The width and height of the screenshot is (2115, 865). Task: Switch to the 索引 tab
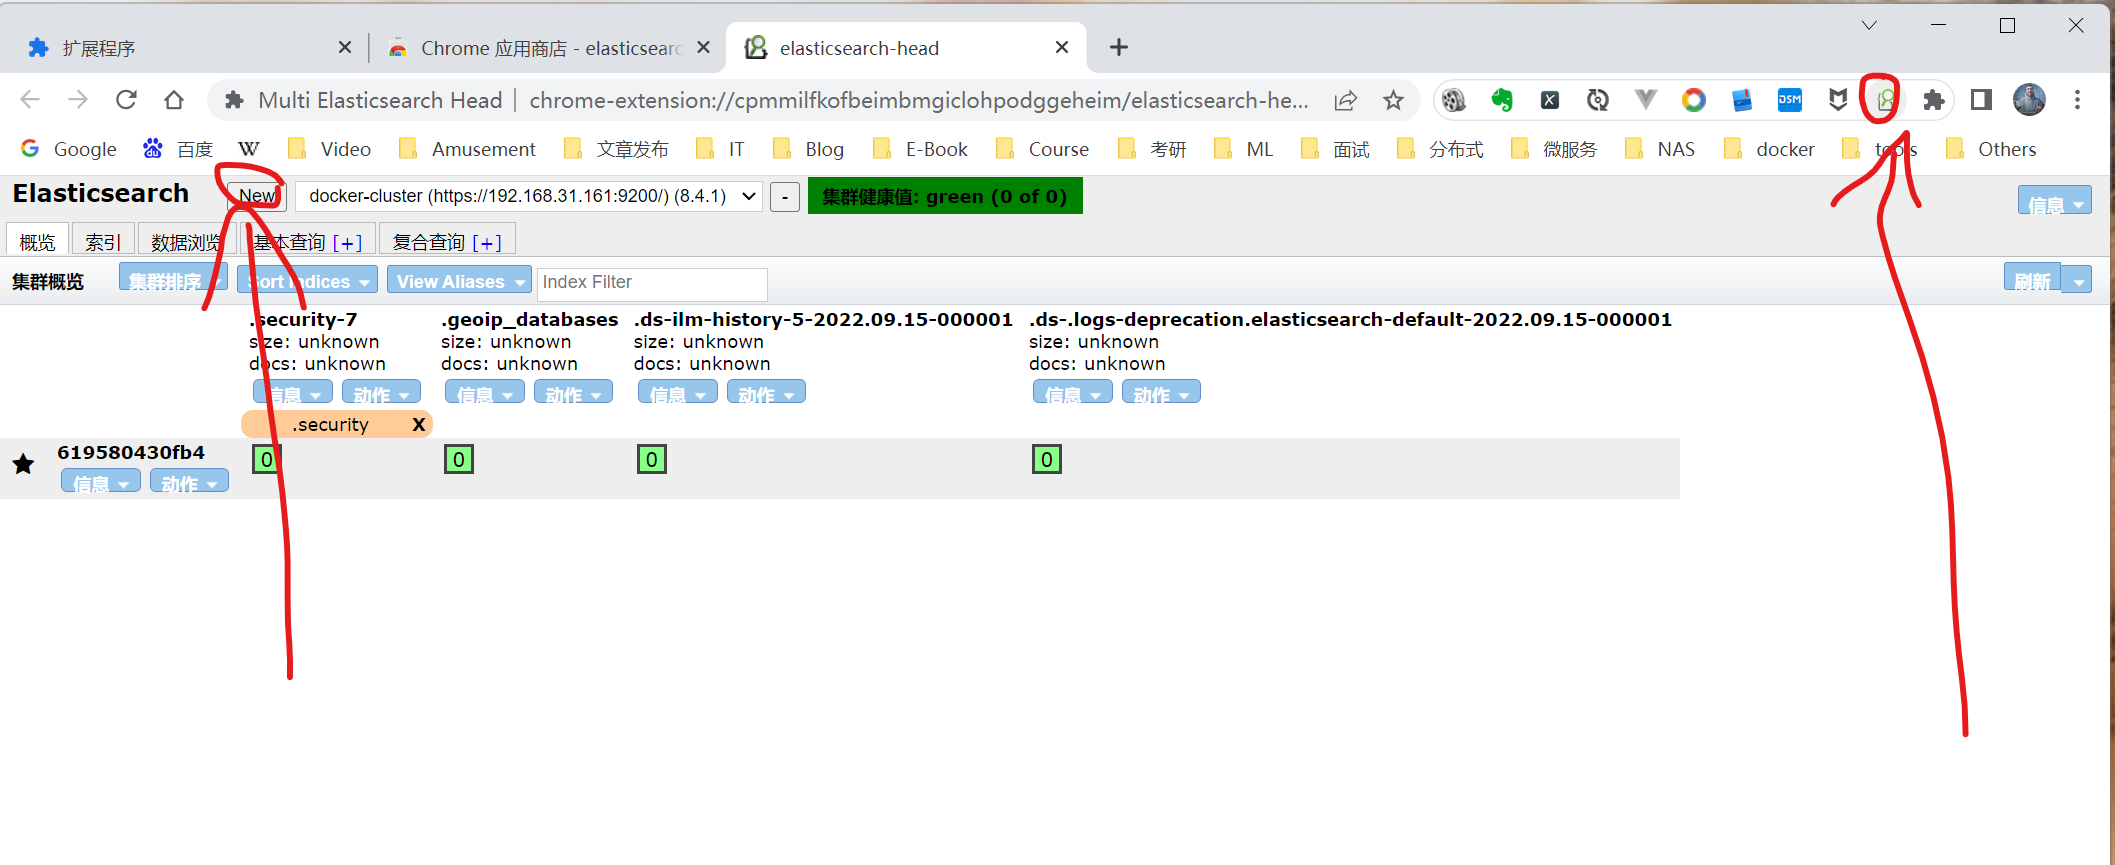102,242
